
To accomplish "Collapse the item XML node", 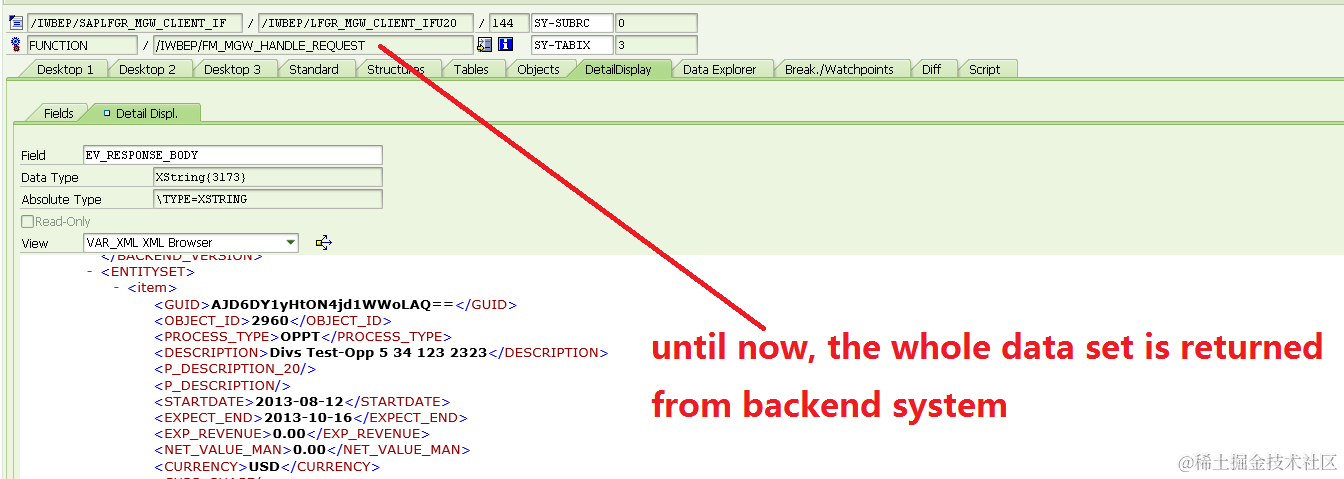I will [x=116, y=287].
